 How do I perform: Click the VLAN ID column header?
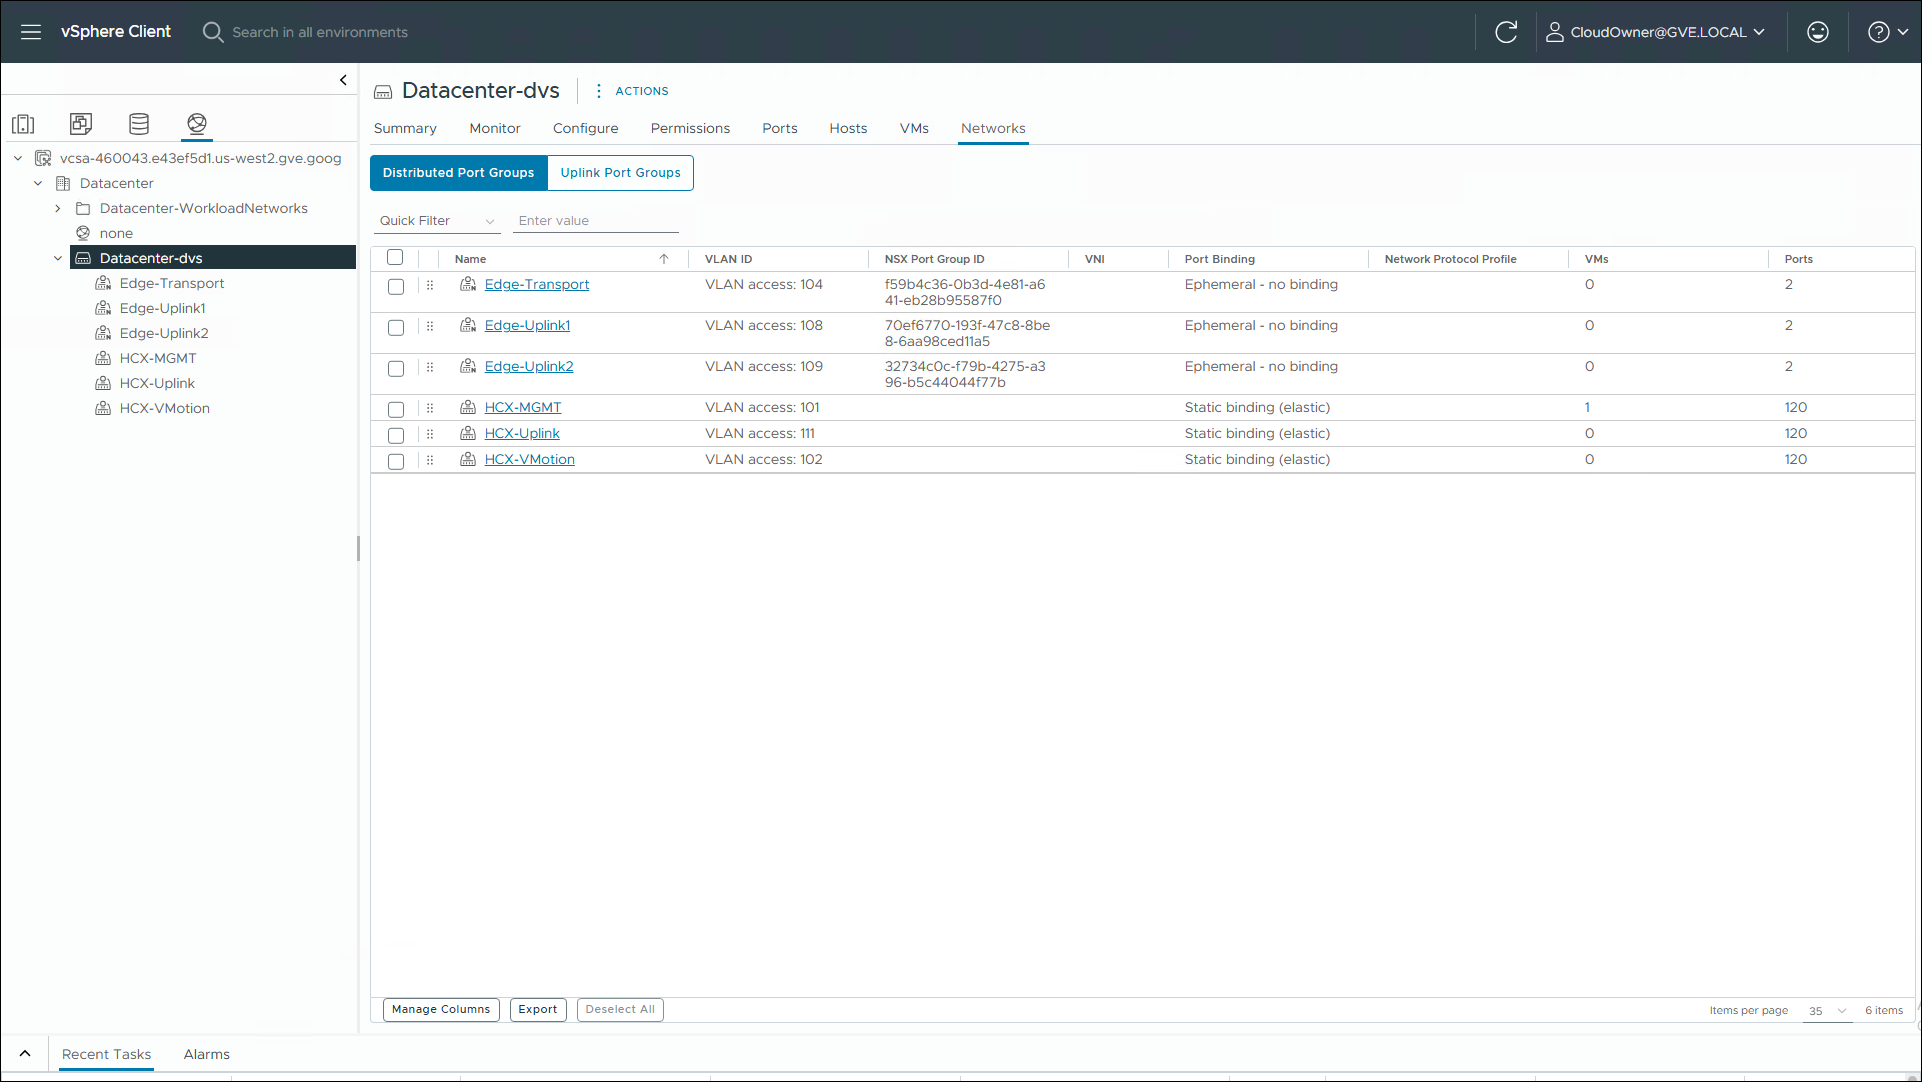(x=728, y=259)
